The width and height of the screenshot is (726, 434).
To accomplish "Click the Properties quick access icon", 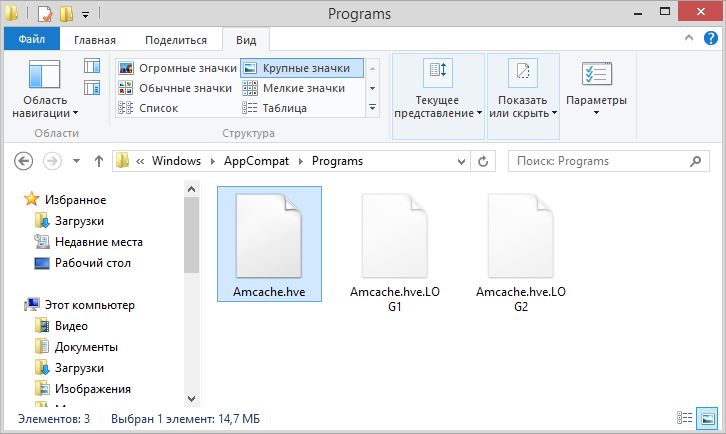I will click(x=45, y=14).
